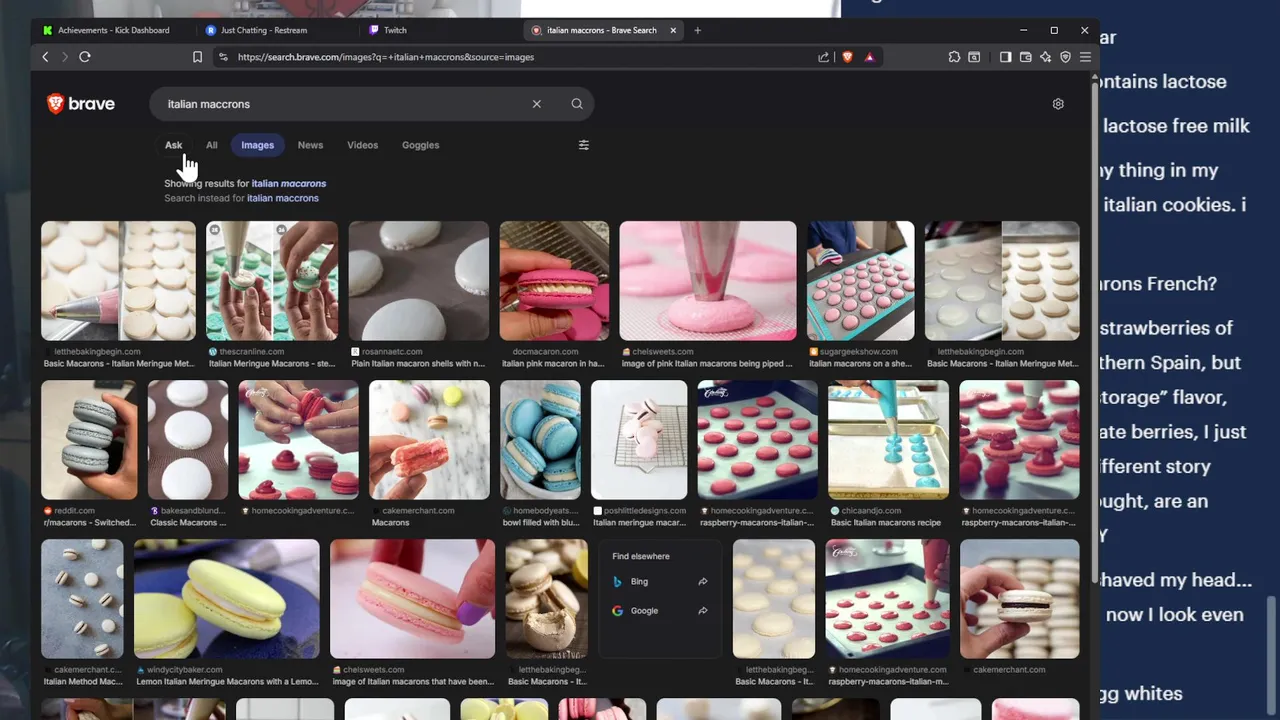Screen dimensions: 1280x720
Task: Click Google in Find elsewhere
Action: point(644,611)
